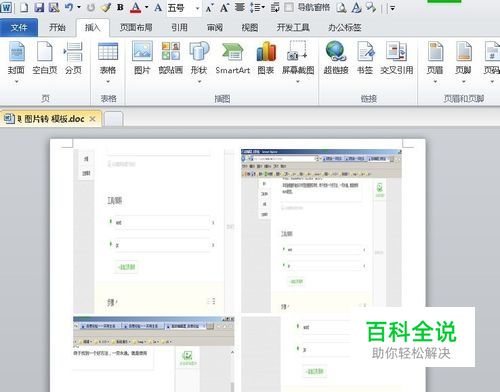Image resolution: width=500 pixels, height=392 pixels.
Task: Switch to the 视图 ribbon tab
Action: pos(250,28)
